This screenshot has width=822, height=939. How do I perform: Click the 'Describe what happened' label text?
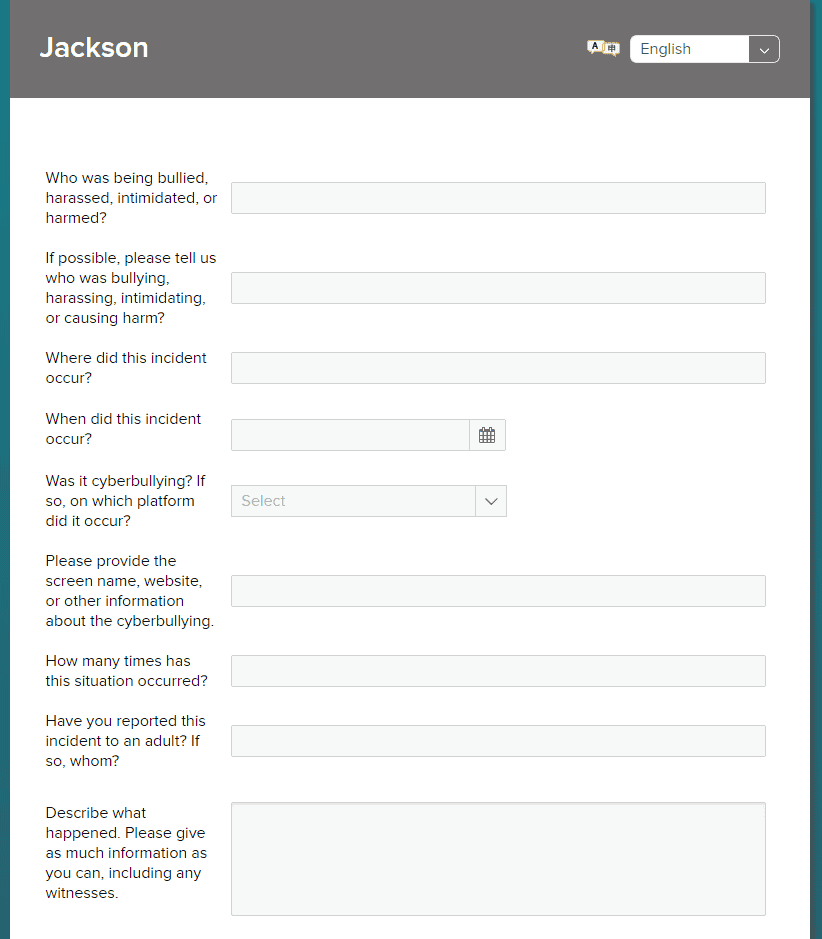[125, 853]
